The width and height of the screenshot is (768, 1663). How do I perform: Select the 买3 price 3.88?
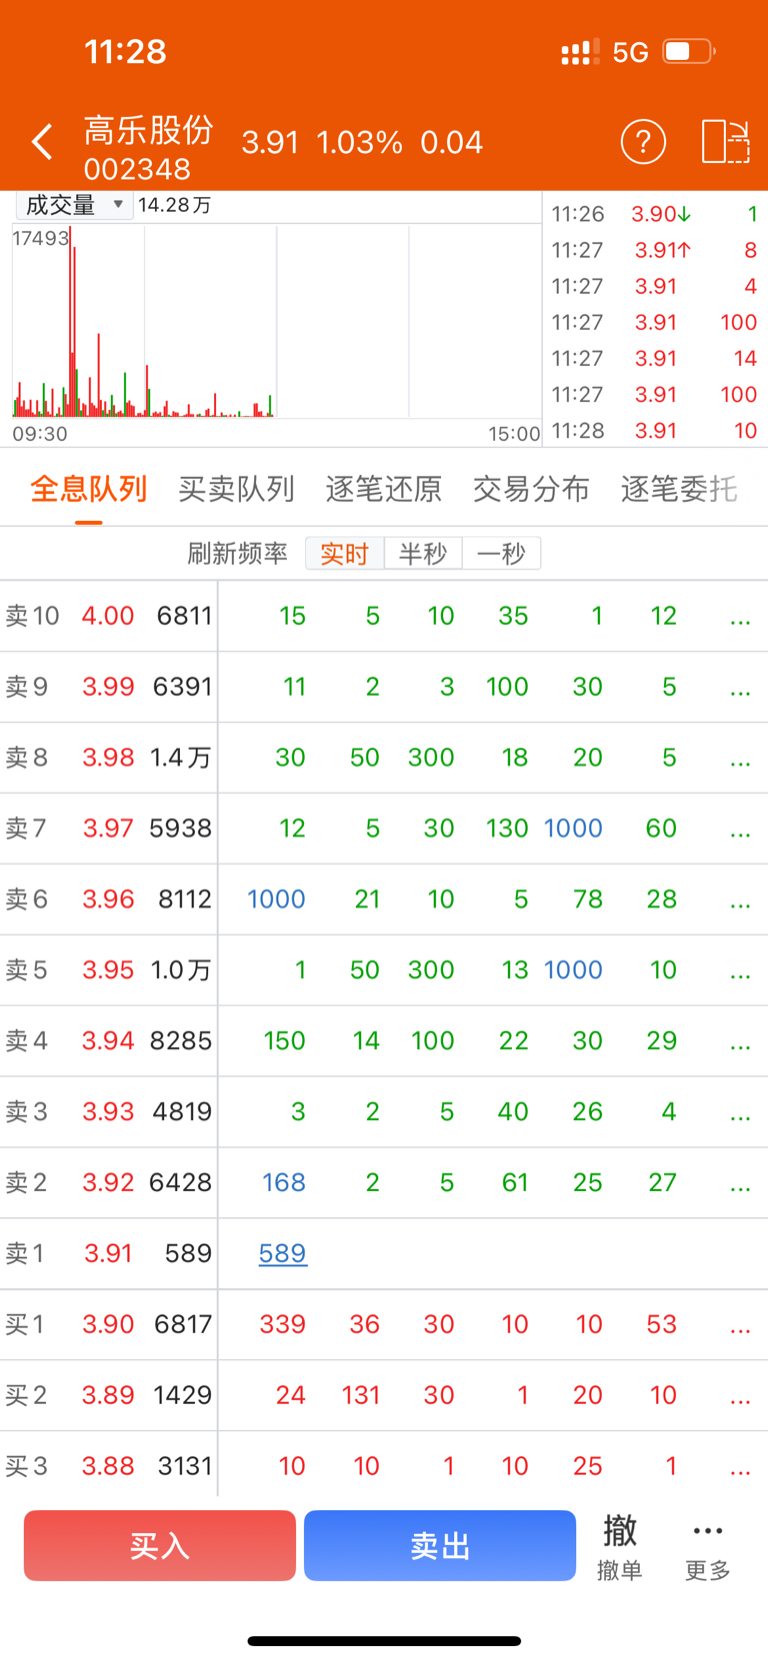[x=108, y=1466]
